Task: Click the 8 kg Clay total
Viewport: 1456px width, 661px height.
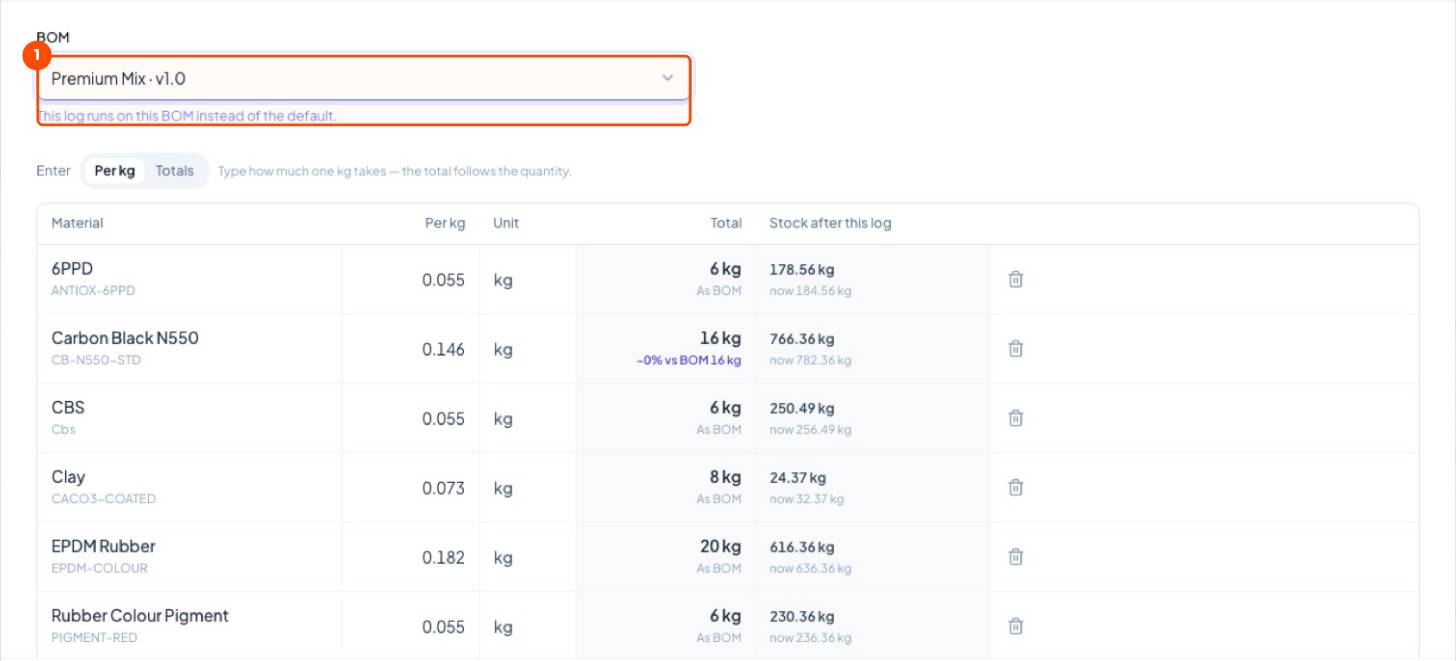Action: pyautogui.click(x=726, y=477)
